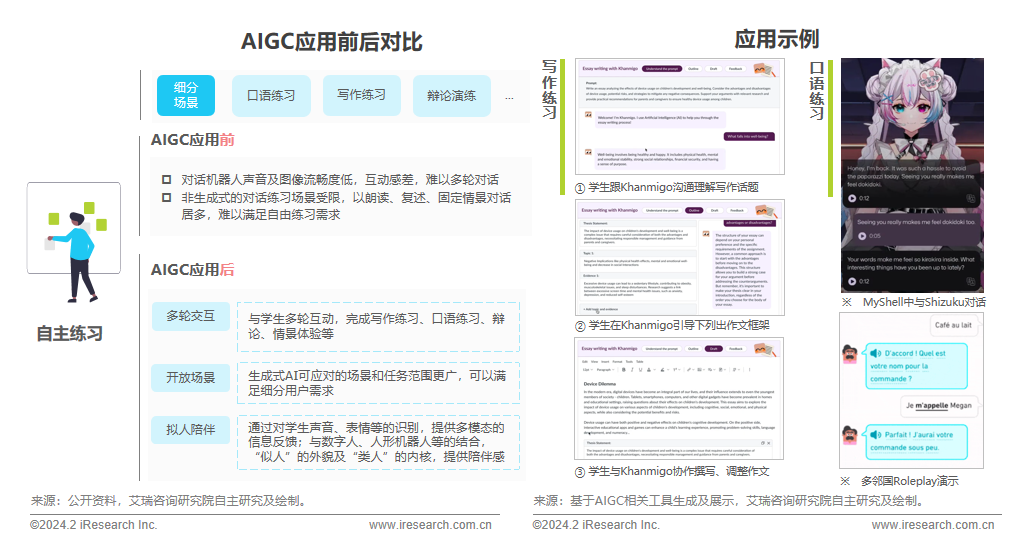The width and height of the screenshot is (1020, 539).
Task: Expand the ellipsis after 辩论演练 scenario chip
Action: [509, 98]
